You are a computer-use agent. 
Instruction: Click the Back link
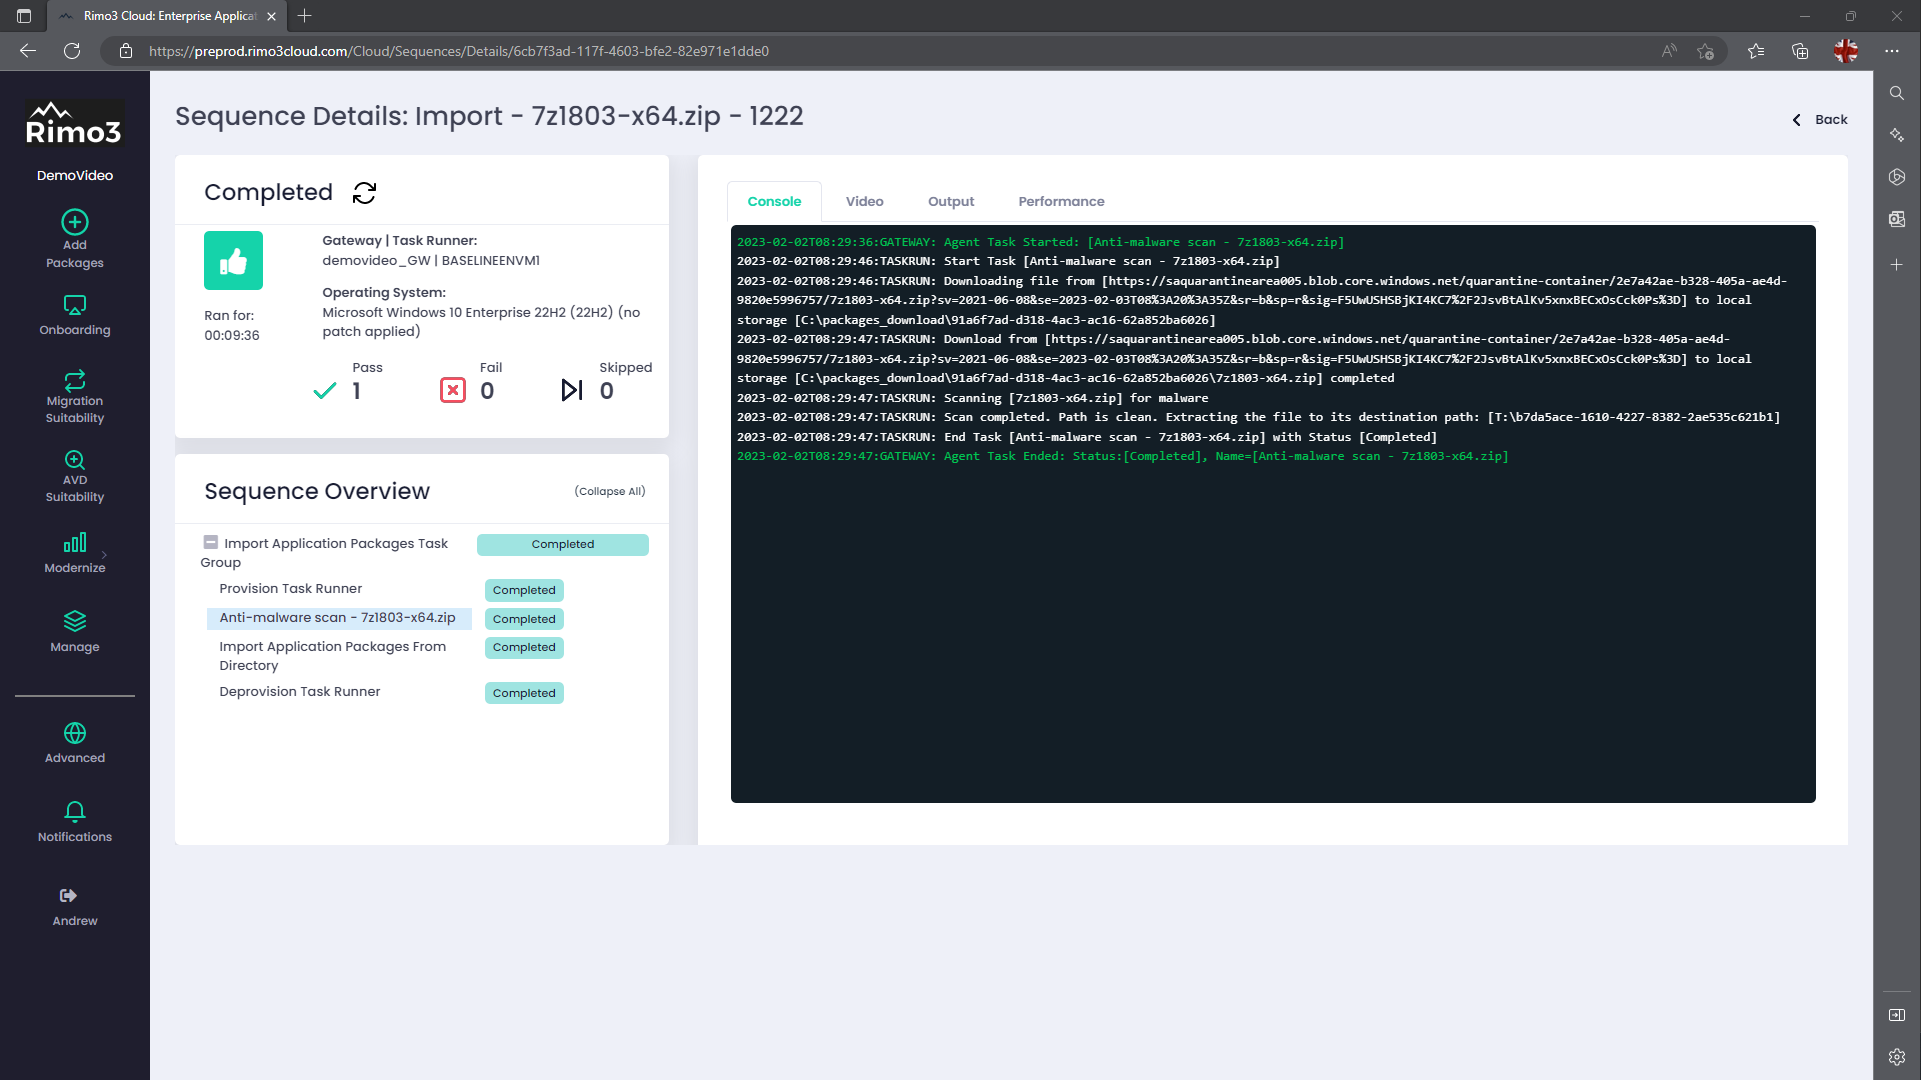pyautogui.click(x=1820, y=119)
